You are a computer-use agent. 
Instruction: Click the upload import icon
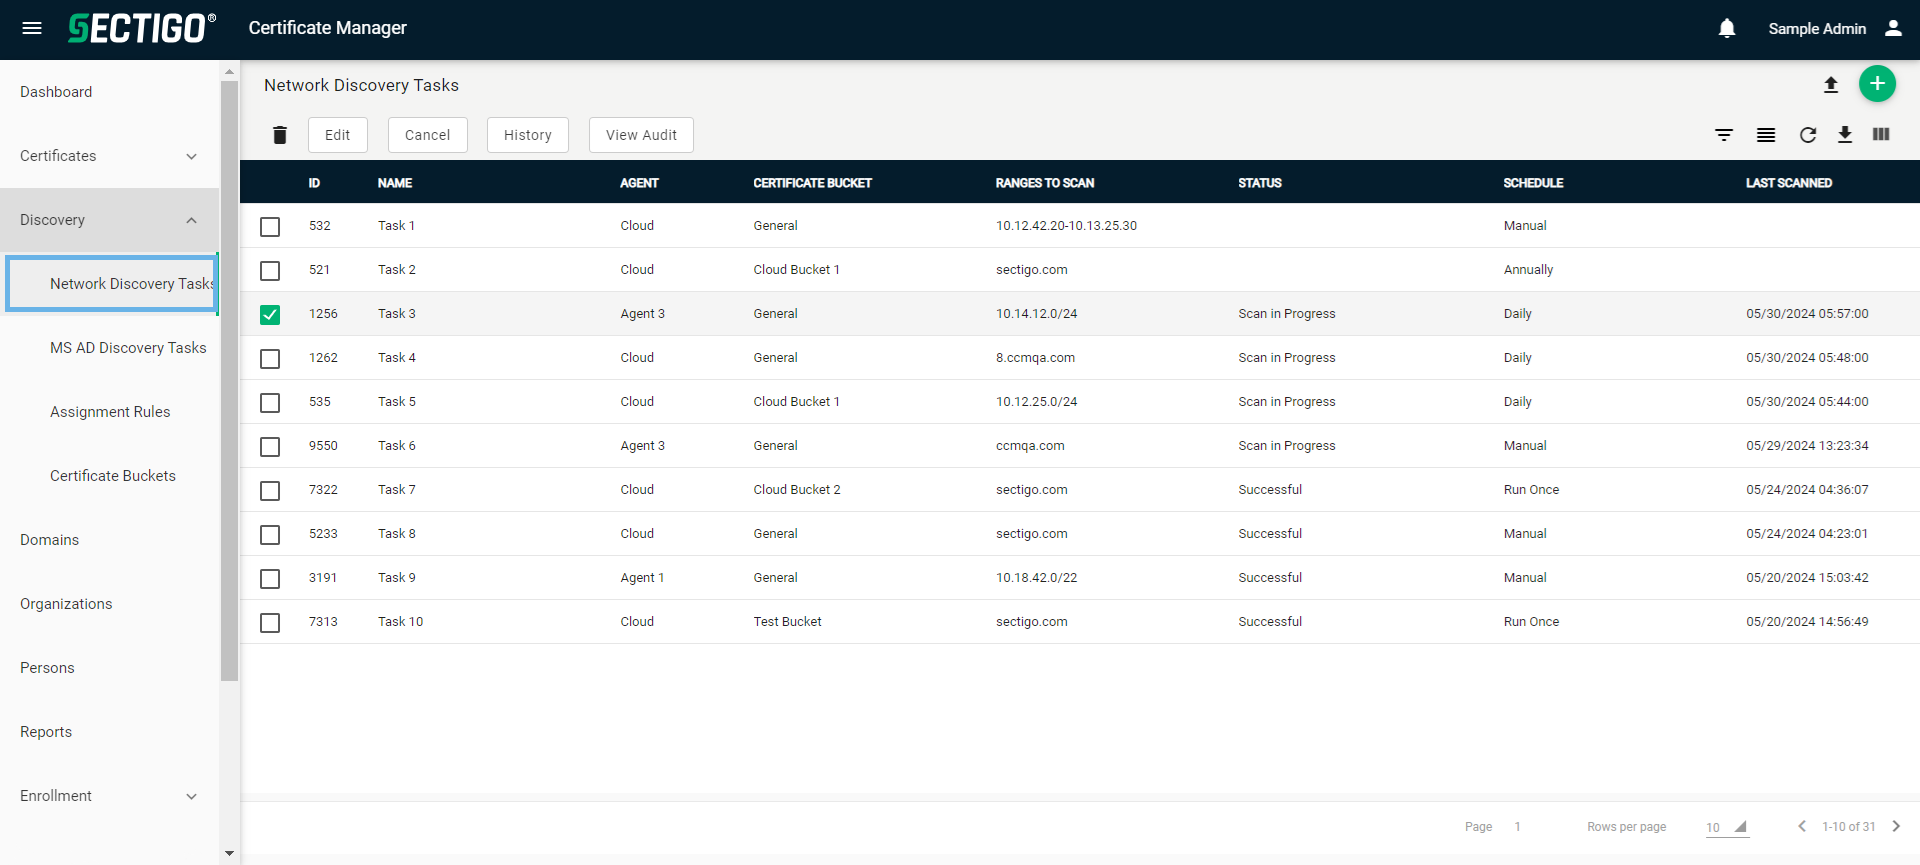[1831, 85]
